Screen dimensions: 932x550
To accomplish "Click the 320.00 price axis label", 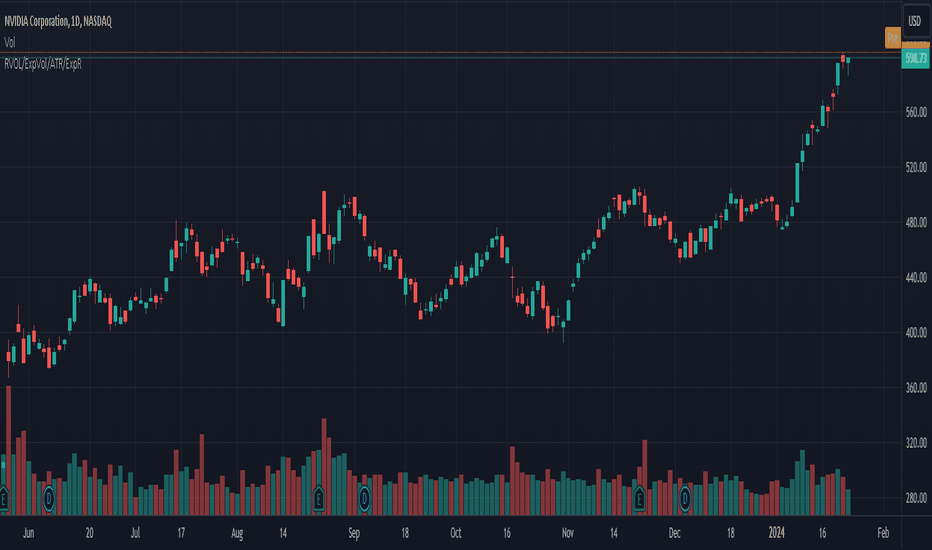I will (916, 443).
